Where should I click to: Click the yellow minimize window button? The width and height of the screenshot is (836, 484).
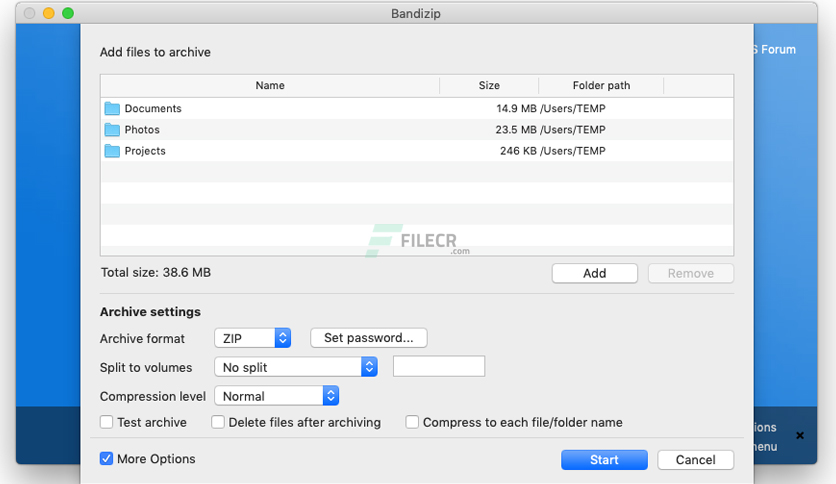pos(49,13)
